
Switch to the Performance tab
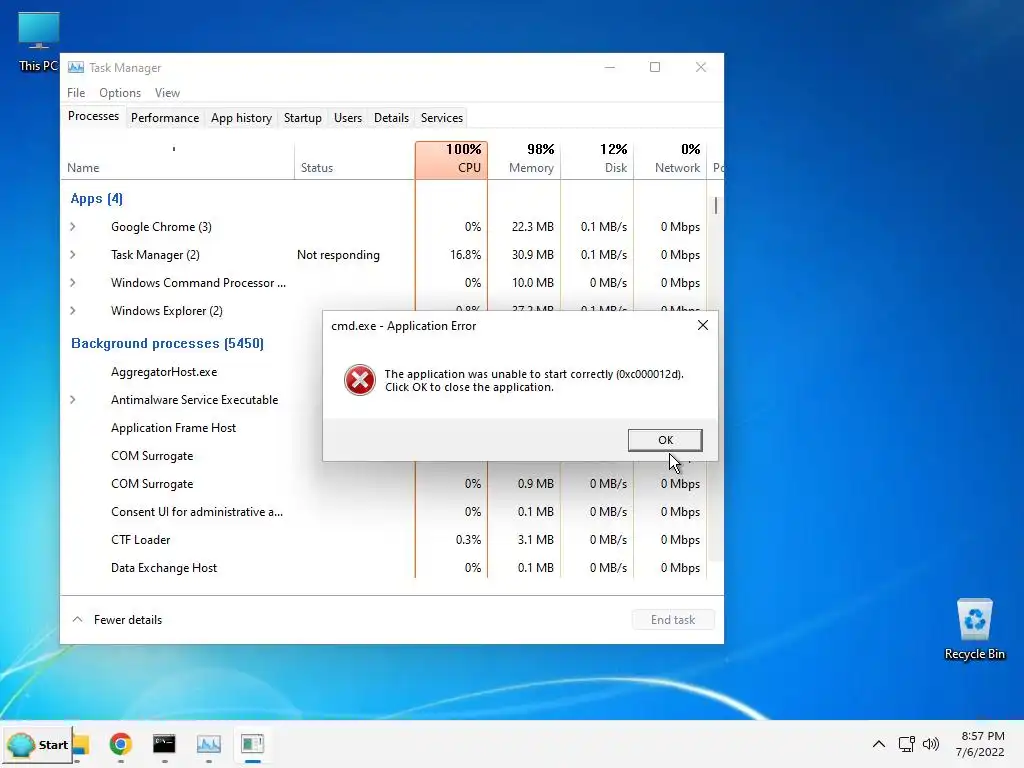[165, 118]
